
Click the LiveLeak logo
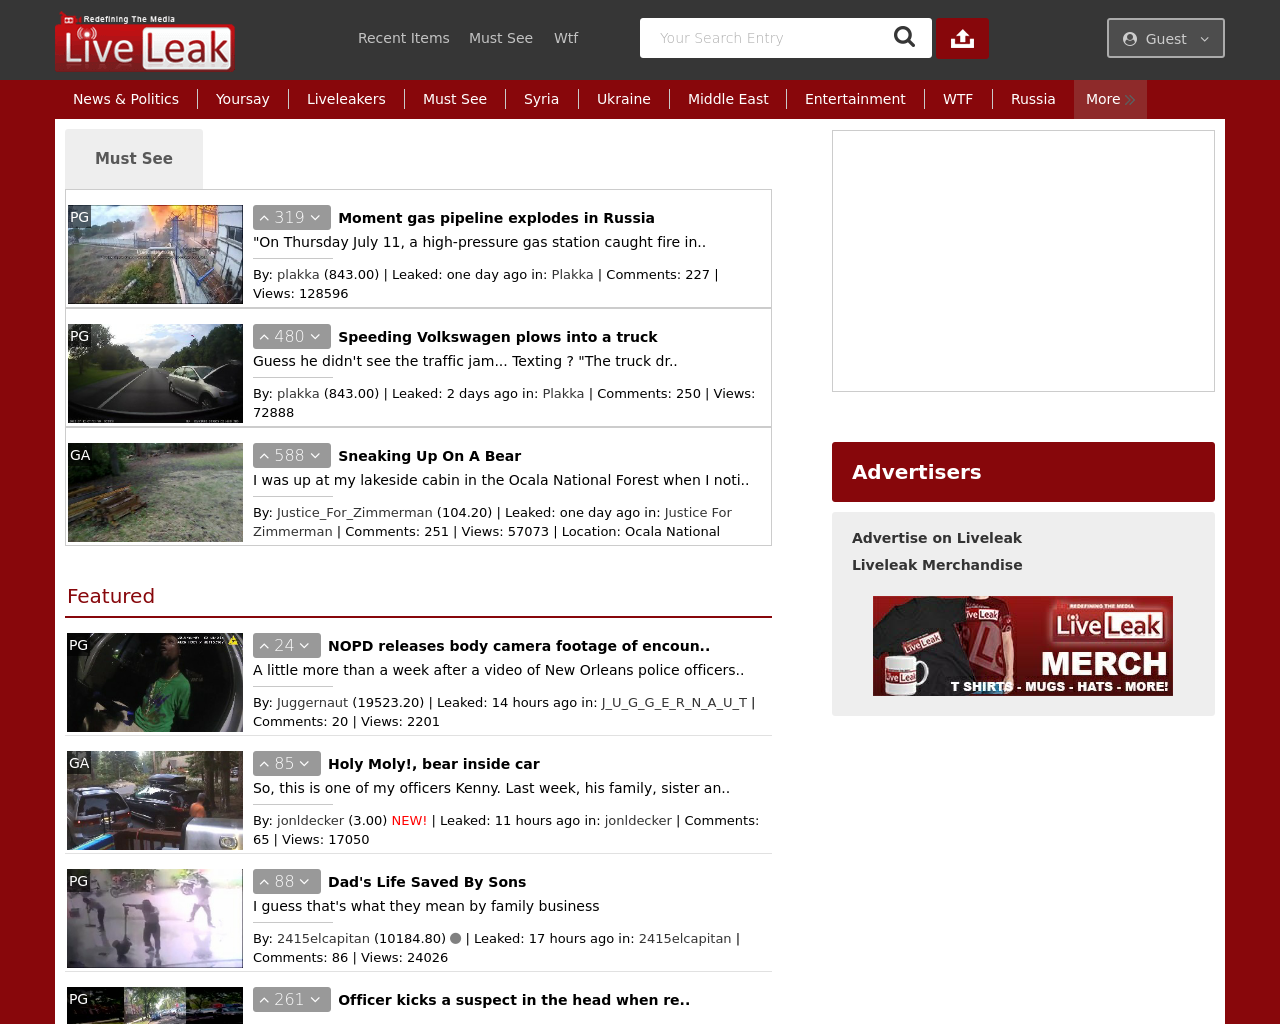pyautogui.click(x=145, y=41)
